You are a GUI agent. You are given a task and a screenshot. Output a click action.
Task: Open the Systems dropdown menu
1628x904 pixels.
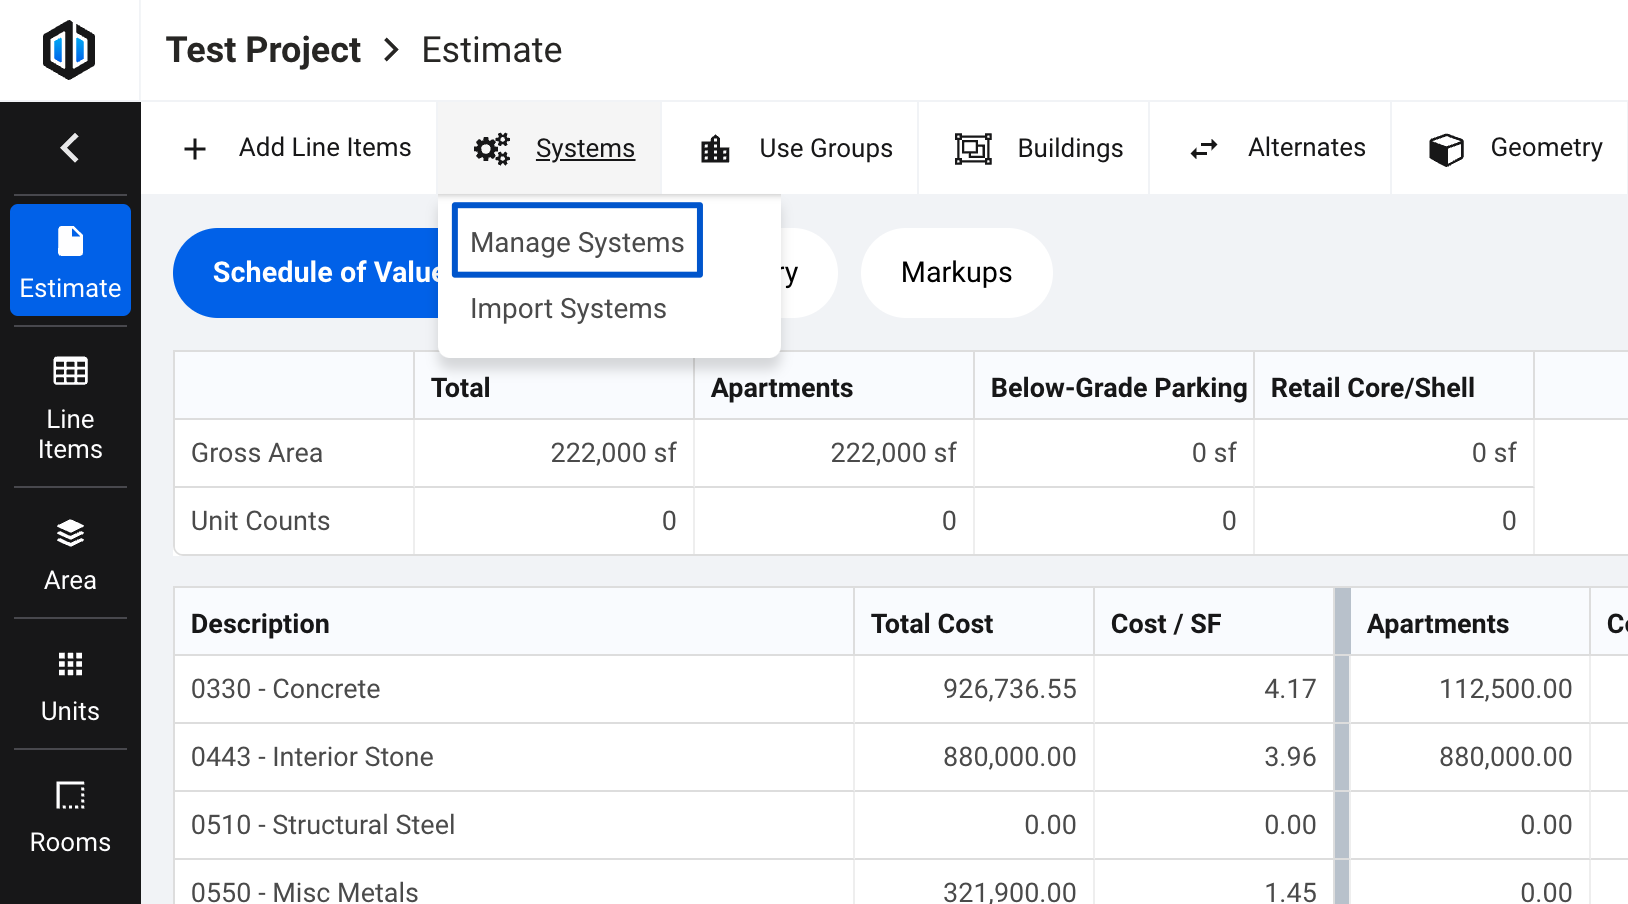[x=585, y=148]
